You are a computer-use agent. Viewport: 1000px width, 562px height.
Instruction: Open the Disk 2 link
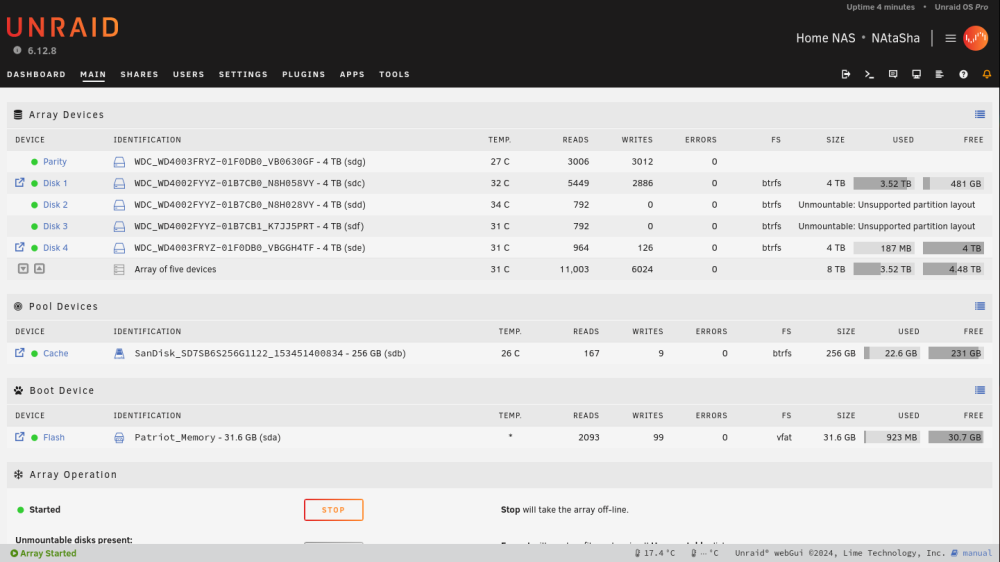[x=55, y=205]
